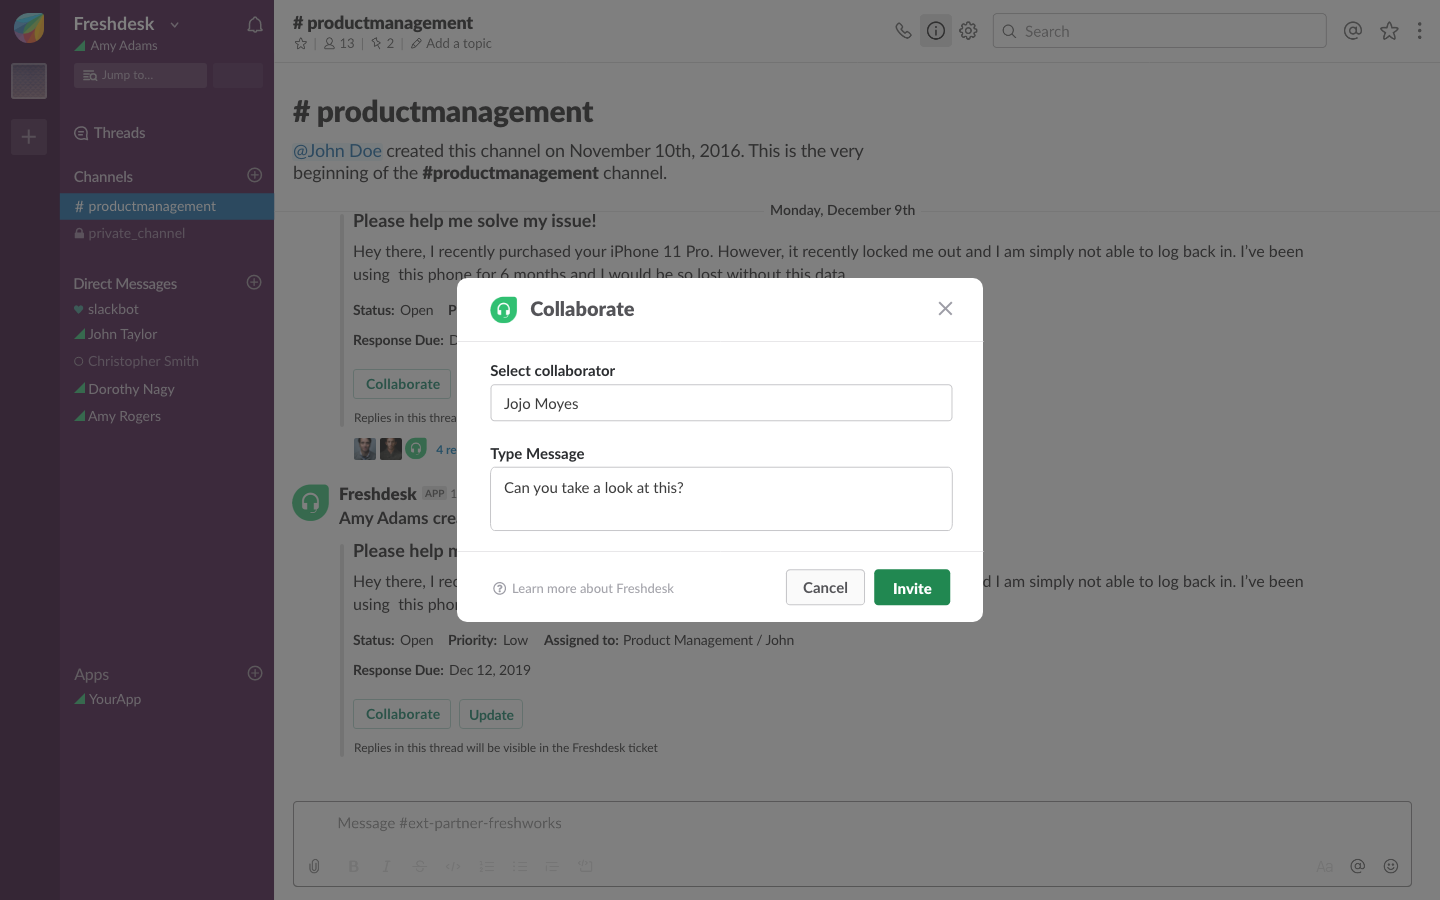
Task: Click the Invite button
Action: 912,588
